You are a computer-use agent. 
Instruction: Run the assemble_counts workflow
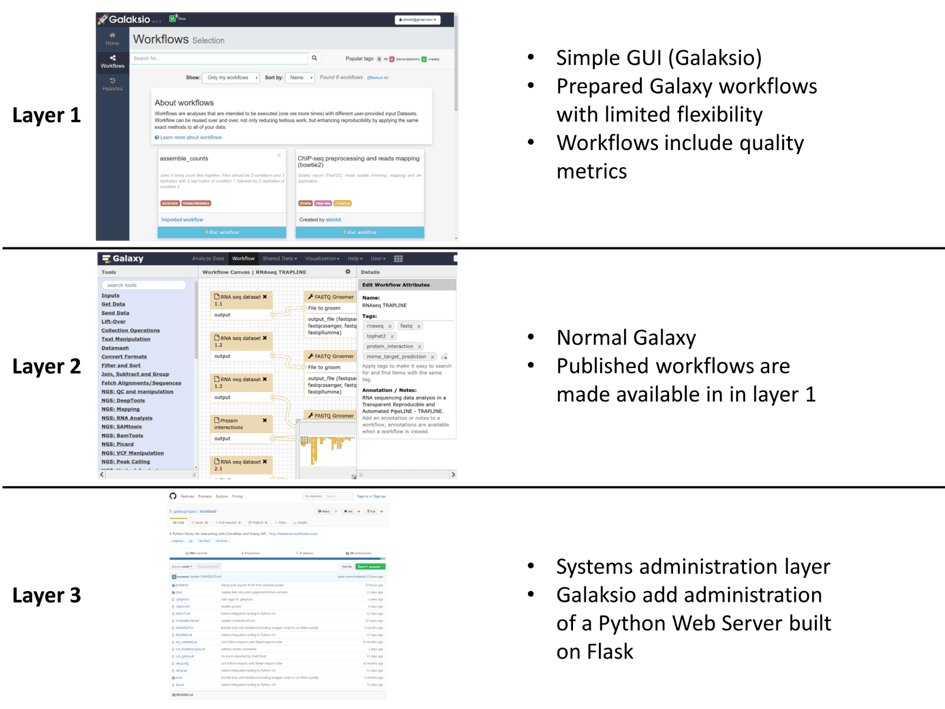[222, 232]
